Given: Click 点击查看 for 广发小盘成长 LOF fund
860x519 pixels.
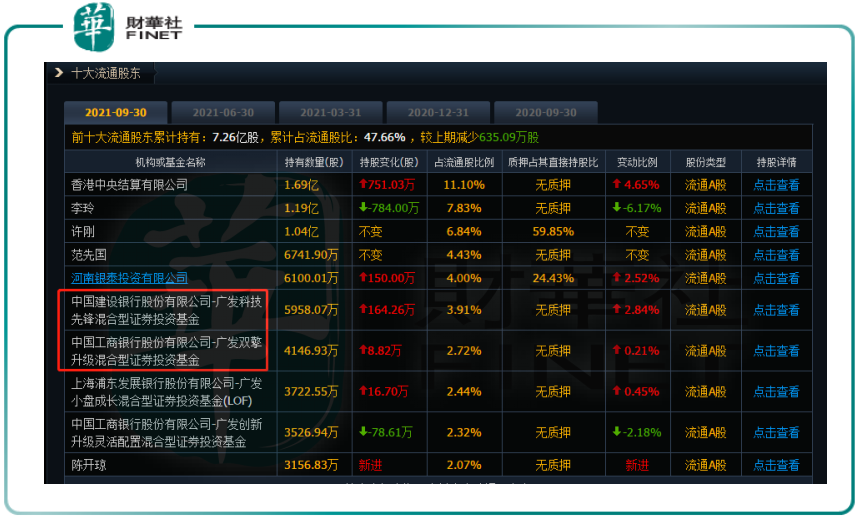Looking at the screenshot, I should [x=776, y=392].
